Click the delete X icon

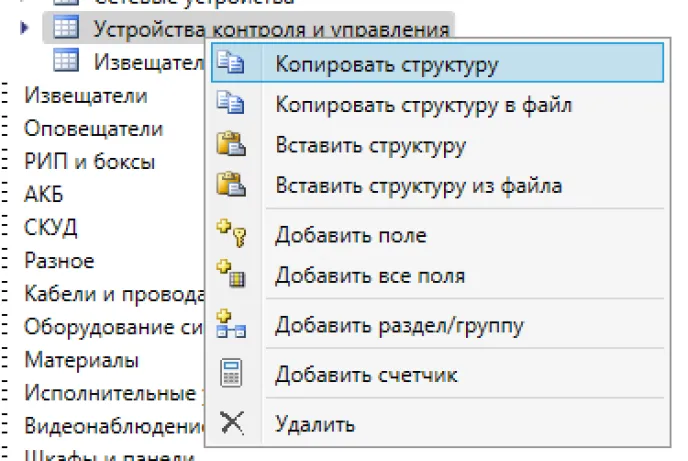pos(231,424)
